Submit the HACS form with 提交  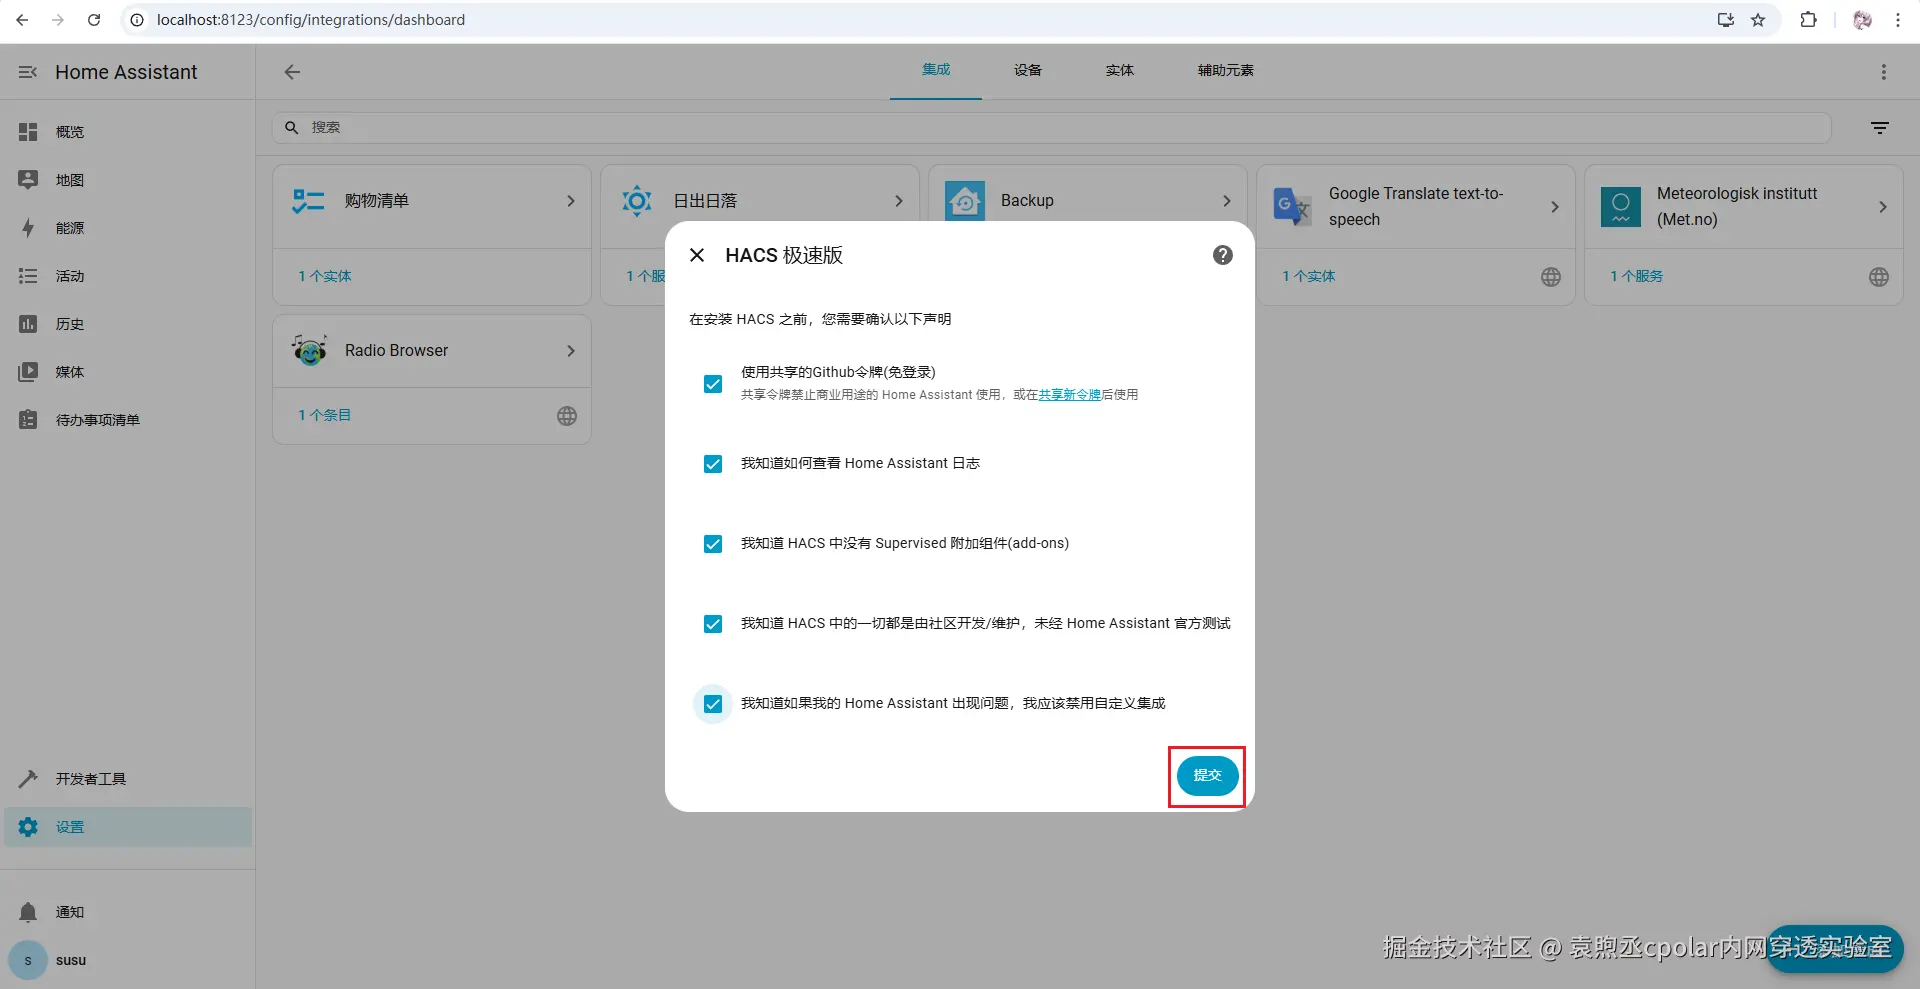pyautogui.click(x=1207, y=776)
